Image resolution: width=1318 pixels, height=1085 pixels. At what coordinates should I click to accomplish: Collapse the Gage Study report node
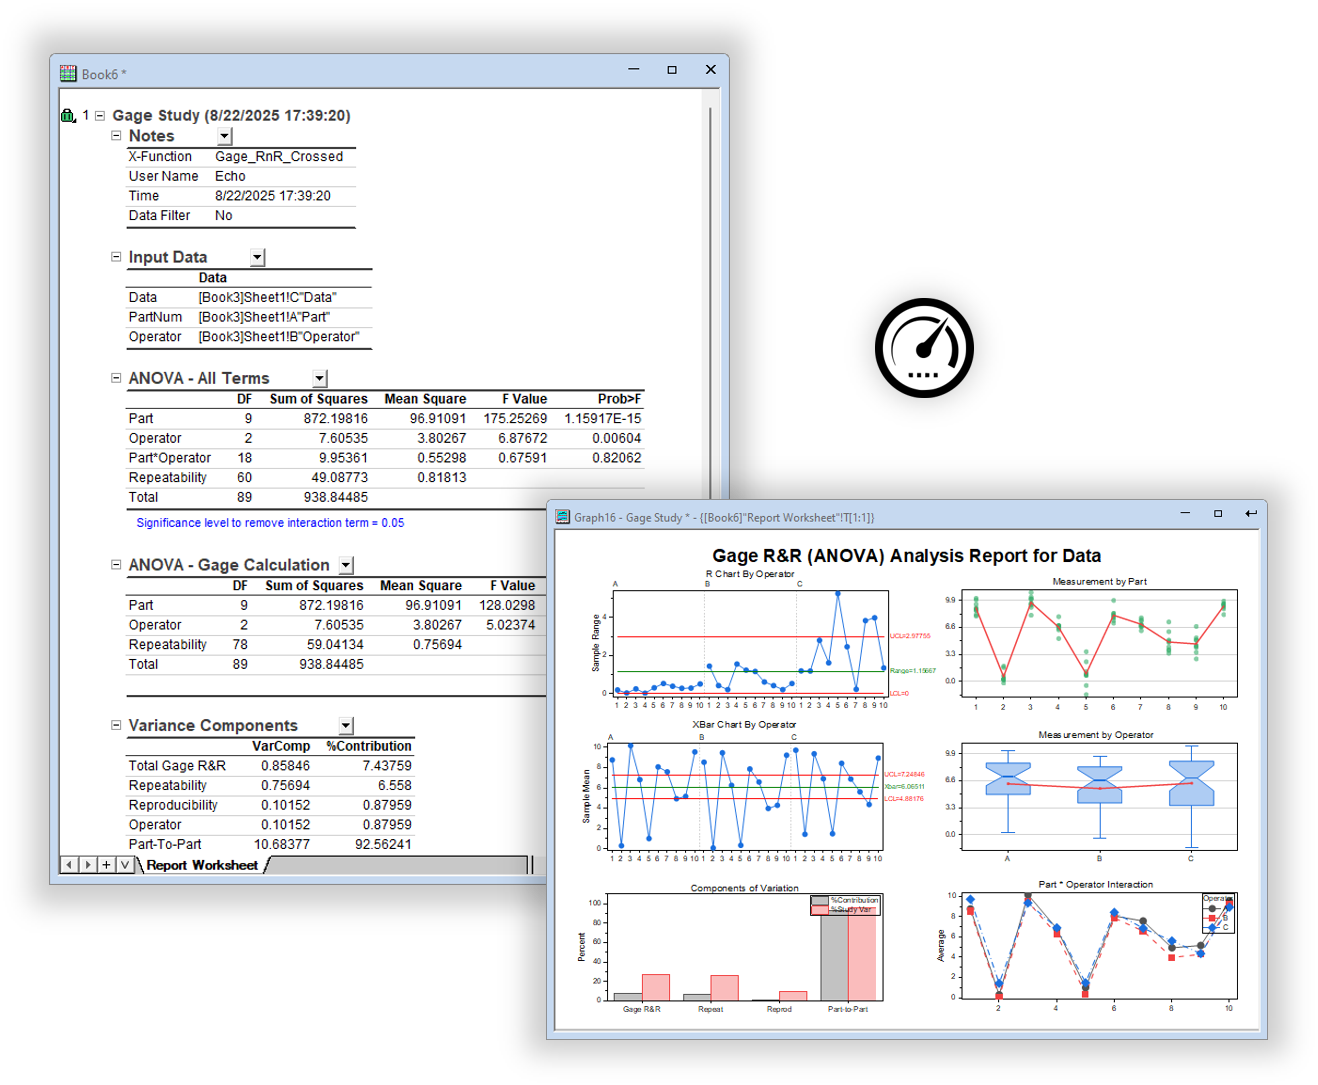[98, 115]
